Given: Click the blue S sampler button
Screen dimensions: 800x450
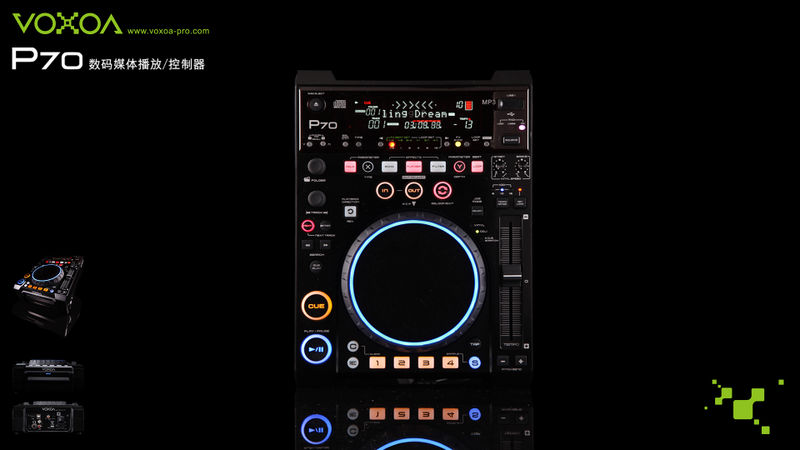Looking at the screenshot, I should (x=474, y=363).
